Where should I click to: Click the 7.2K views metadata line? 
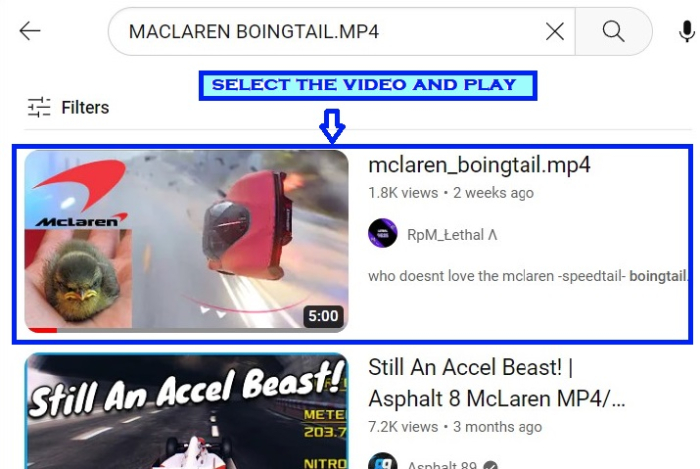[455, 427]
